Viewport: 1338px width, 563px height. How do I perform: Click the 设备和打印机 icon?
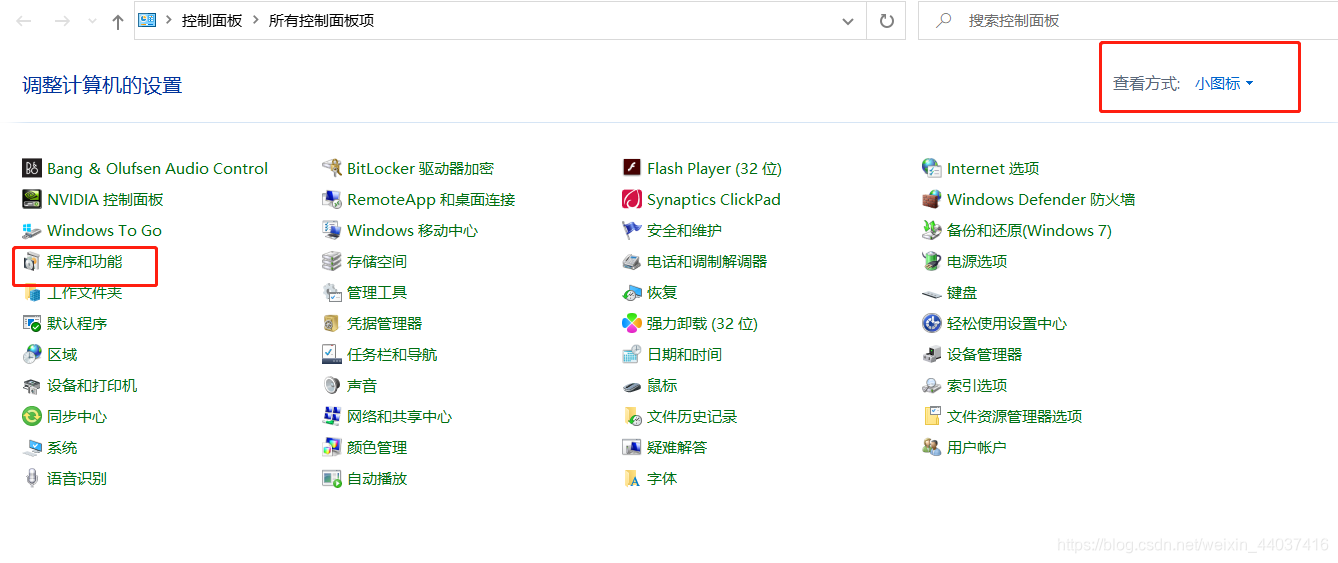32,385
